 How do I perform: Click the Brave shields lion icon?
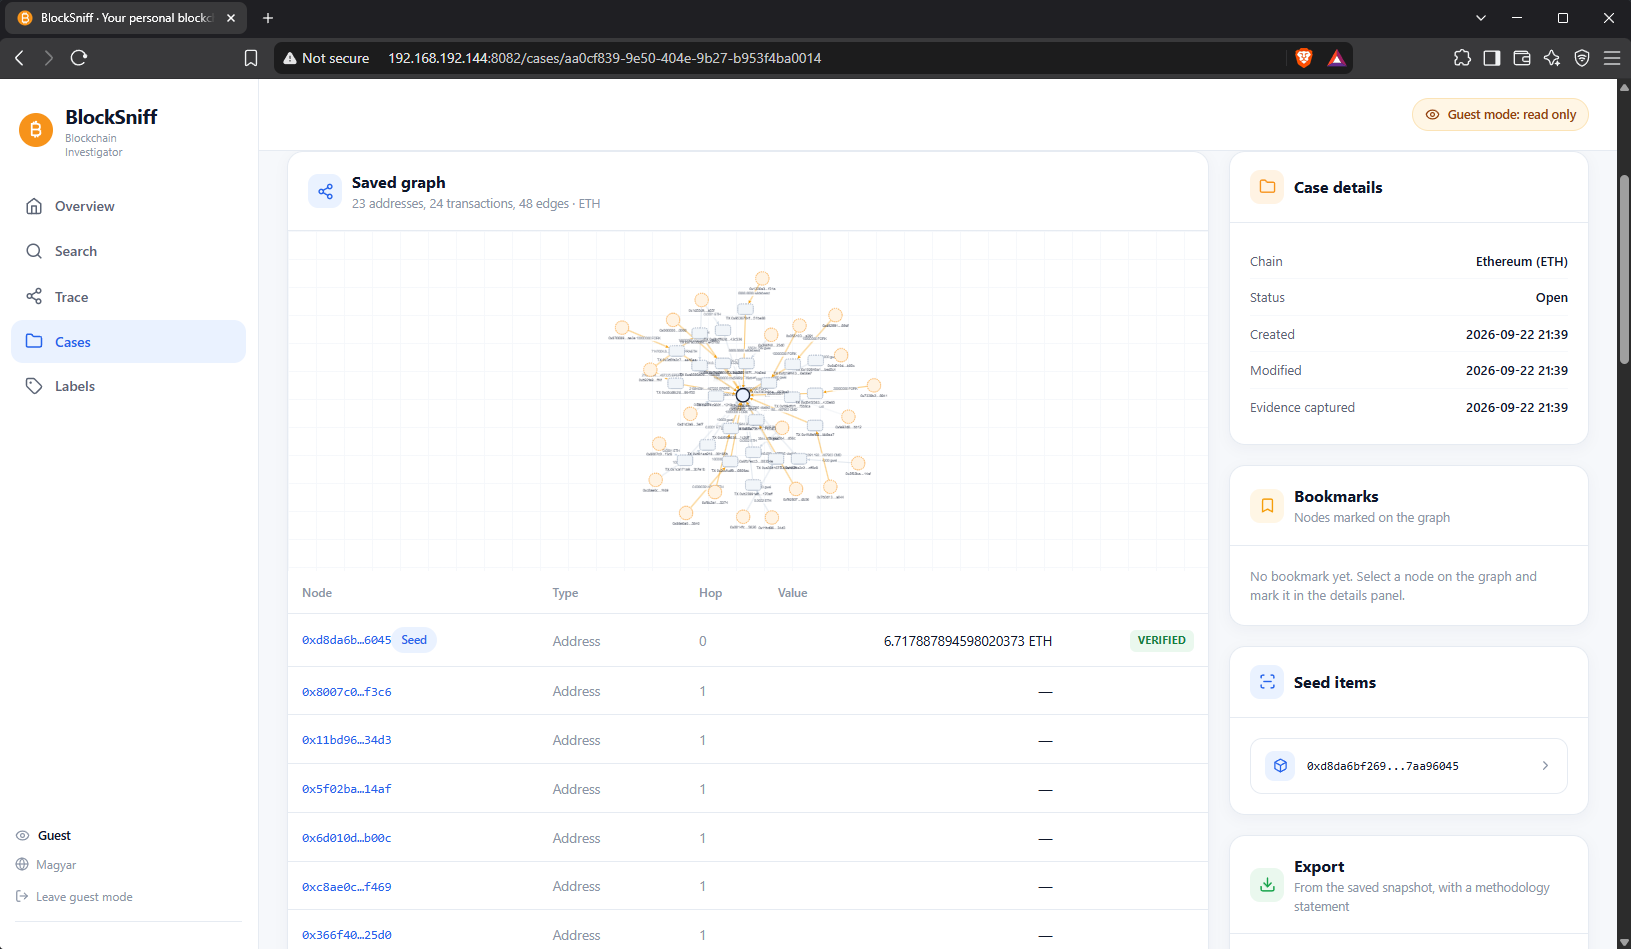click(1304, 58)
